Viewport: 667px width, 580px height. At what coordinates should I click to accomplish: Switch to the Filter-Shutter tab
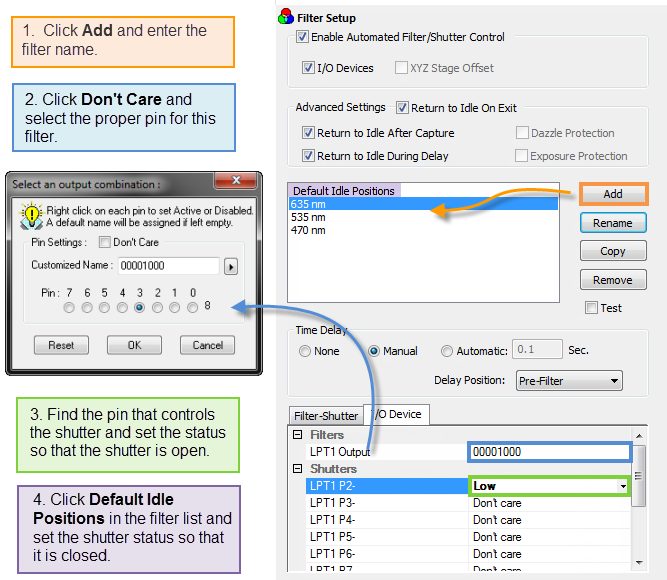325,415
